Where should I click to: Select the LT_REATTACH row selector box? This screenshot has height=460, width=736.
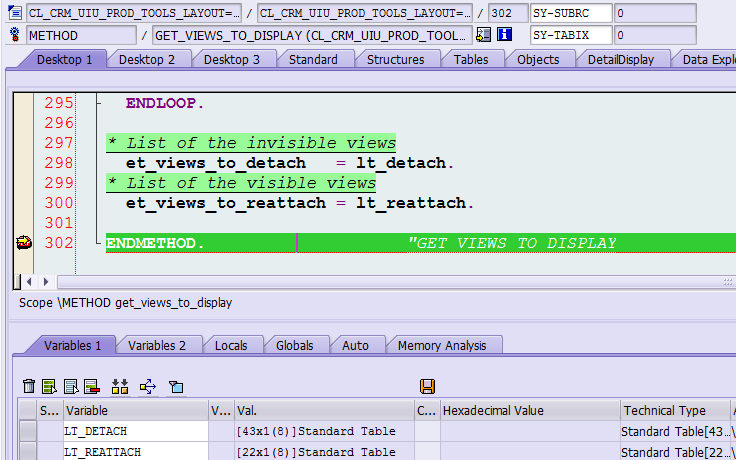(28, 452)
